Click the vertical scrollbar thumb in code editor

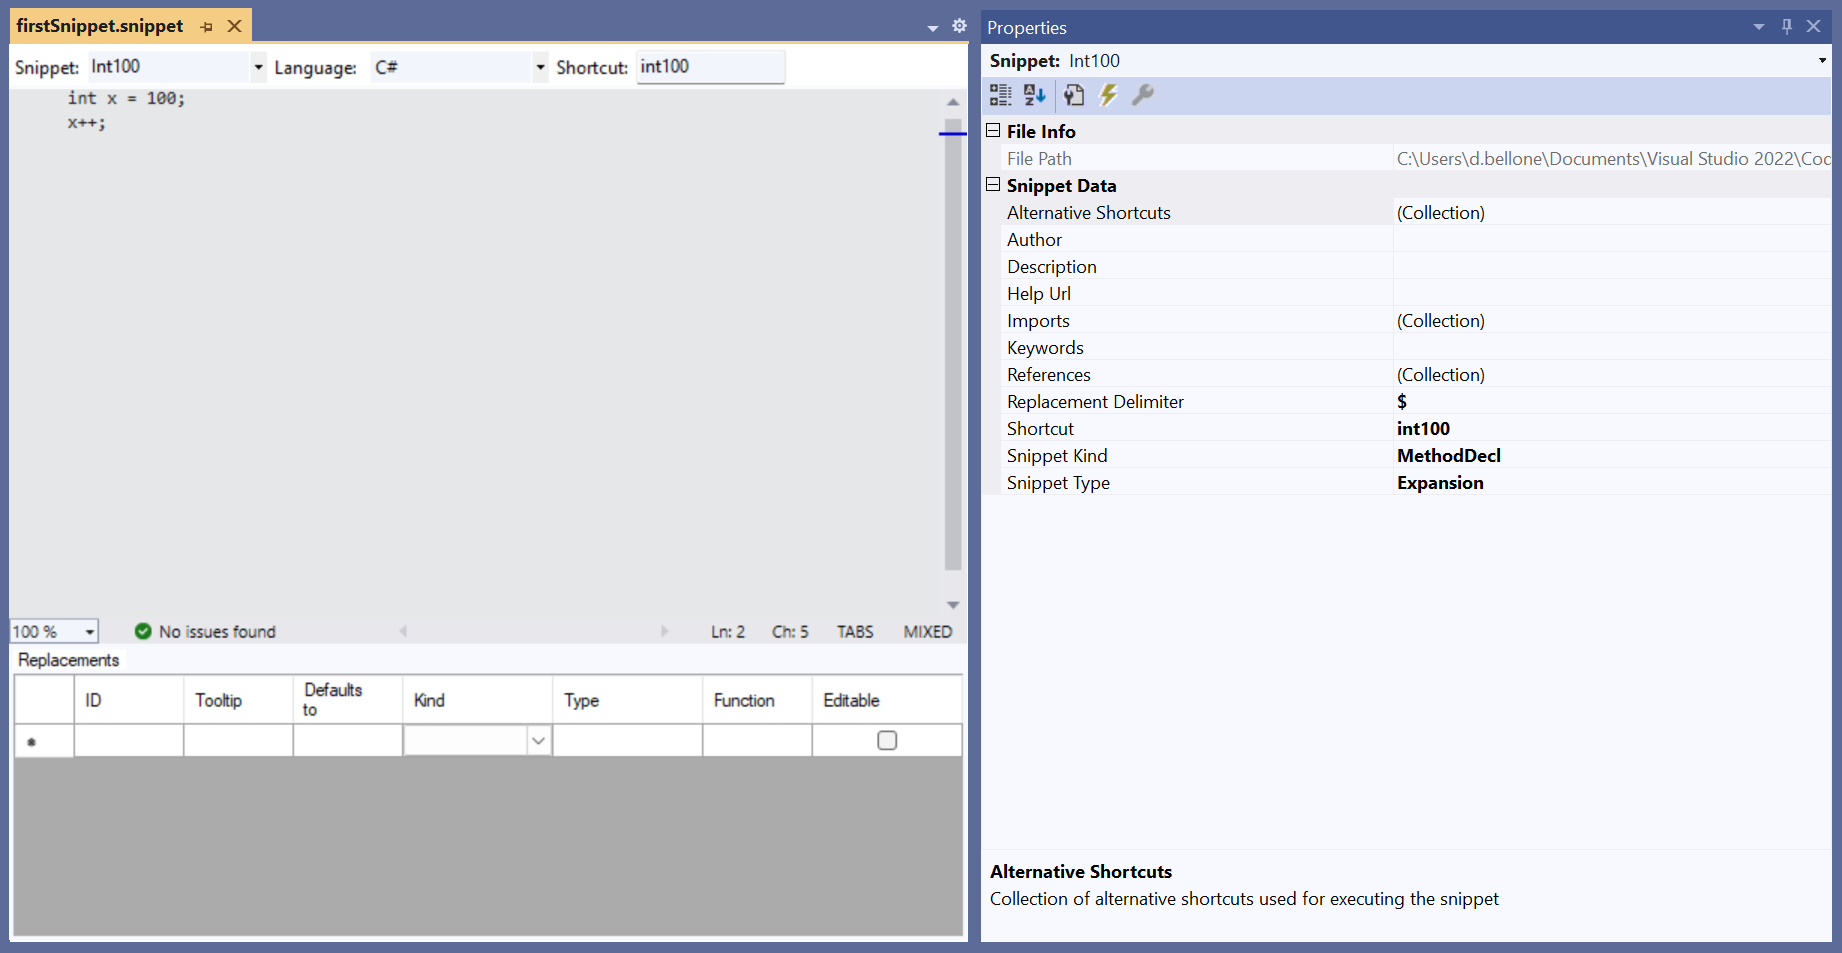point(953,345)
